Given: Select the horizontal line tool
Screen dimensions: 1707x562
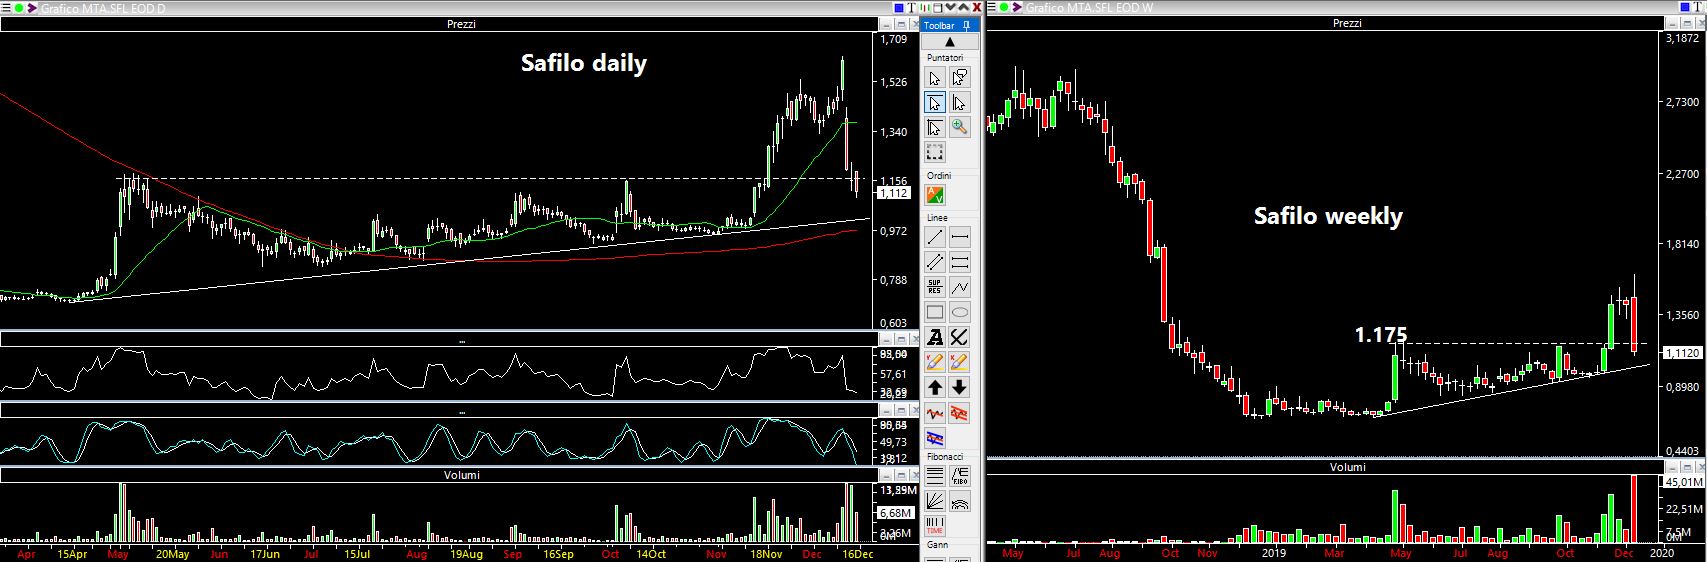Looking at the screenshot, I should coord(960,238).
